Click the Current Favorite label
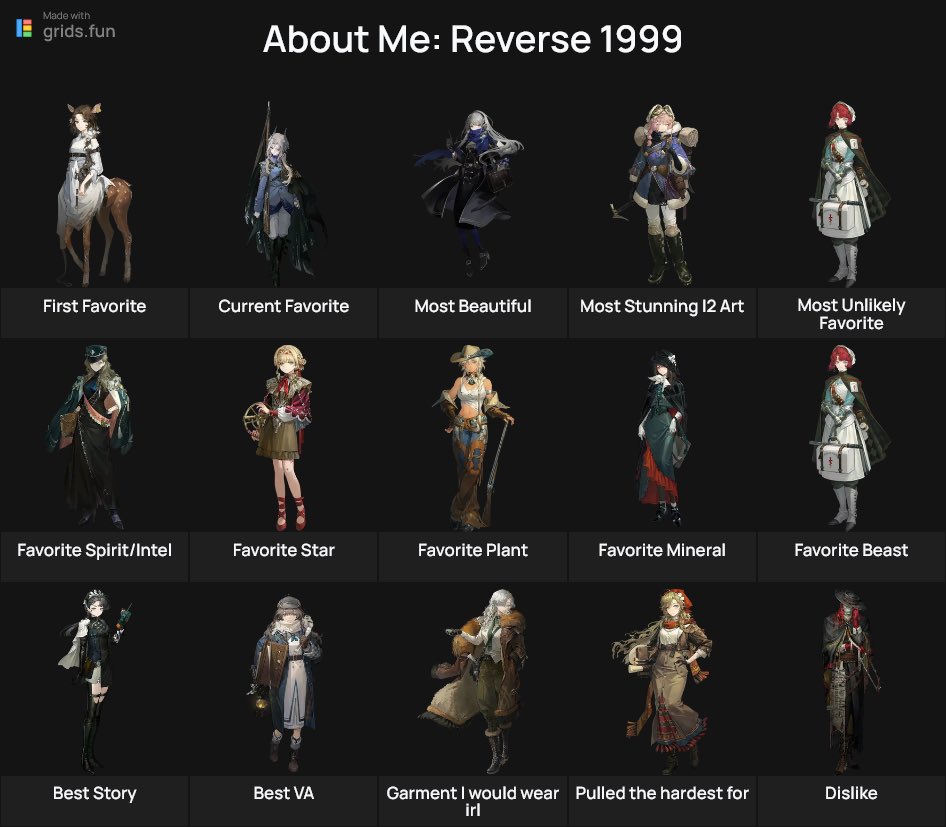This screenshot has width=946, height=827. 284,306
